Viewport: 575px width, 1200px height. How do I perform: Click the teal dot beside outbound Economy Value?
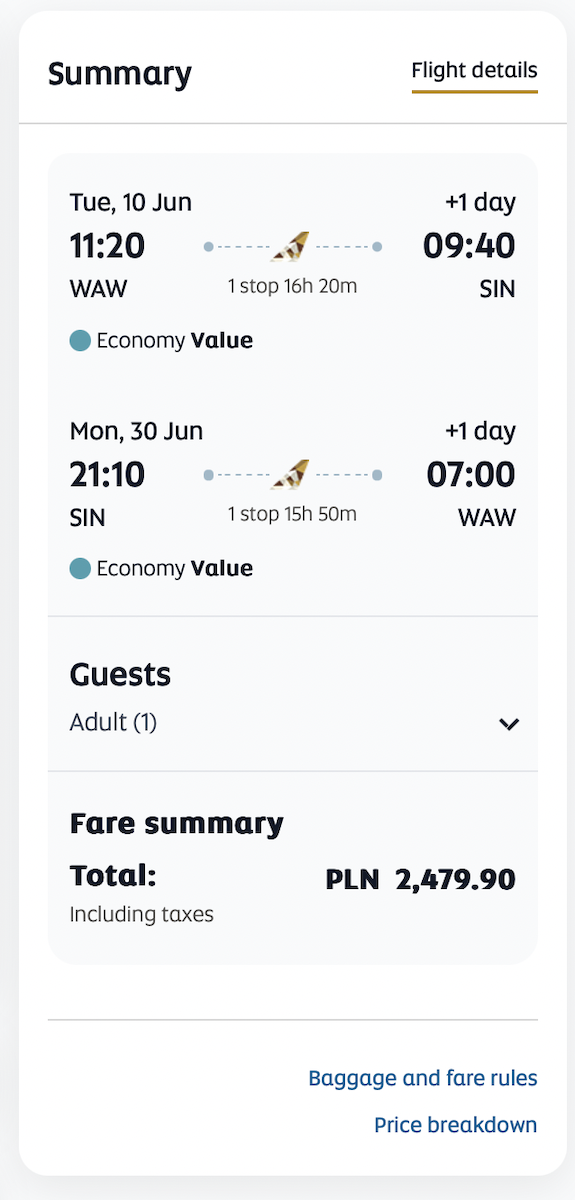(80, 341)
